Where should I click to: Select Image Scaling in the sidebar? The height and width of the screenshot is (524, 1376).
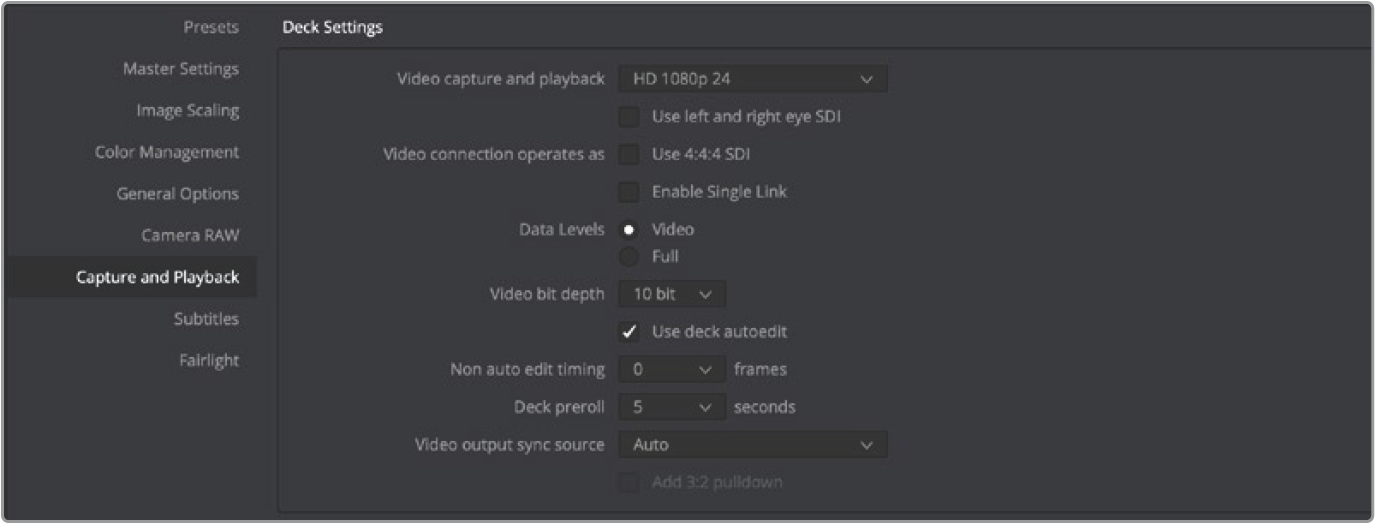pos(188,110)
